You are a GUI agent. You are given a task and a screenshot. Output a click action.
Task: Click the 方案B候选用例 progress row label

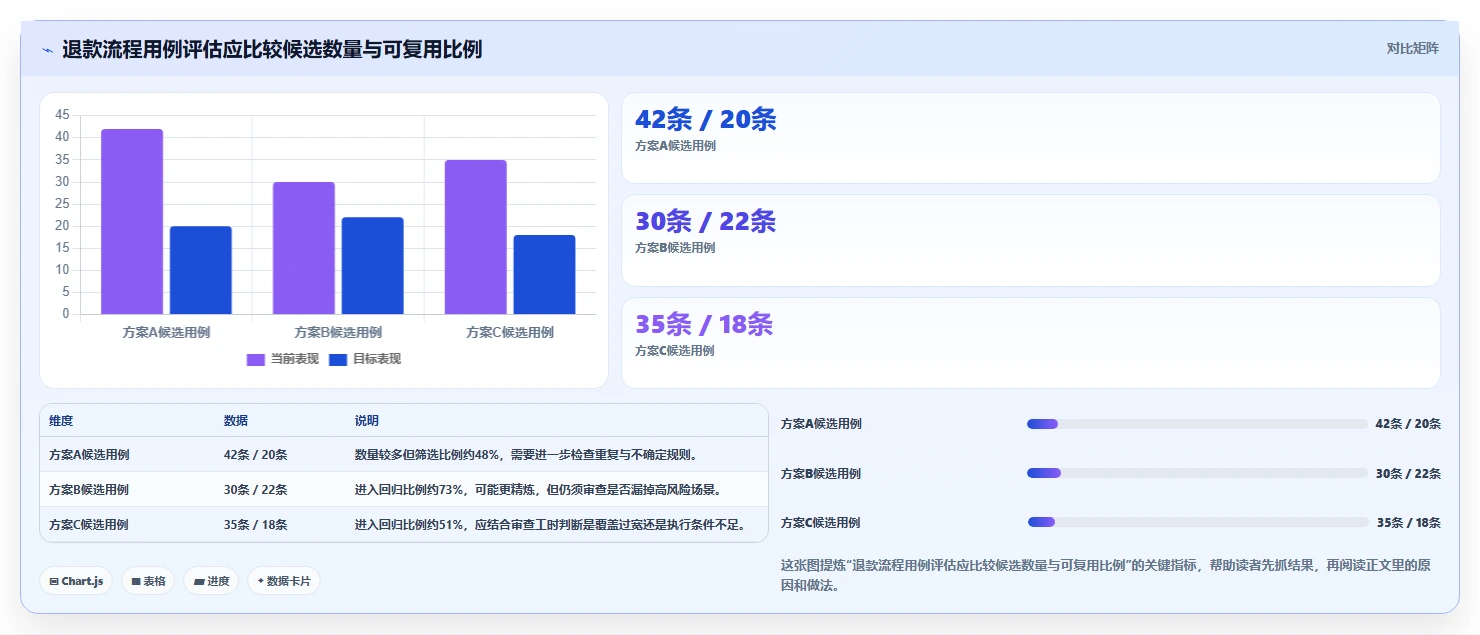[821, 473]
